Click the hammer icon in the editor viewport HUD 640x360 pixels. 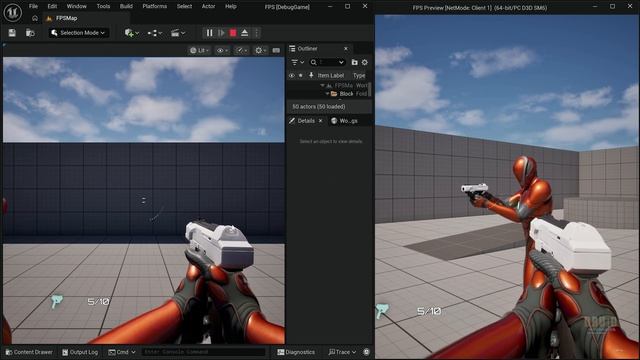(57, 302)
